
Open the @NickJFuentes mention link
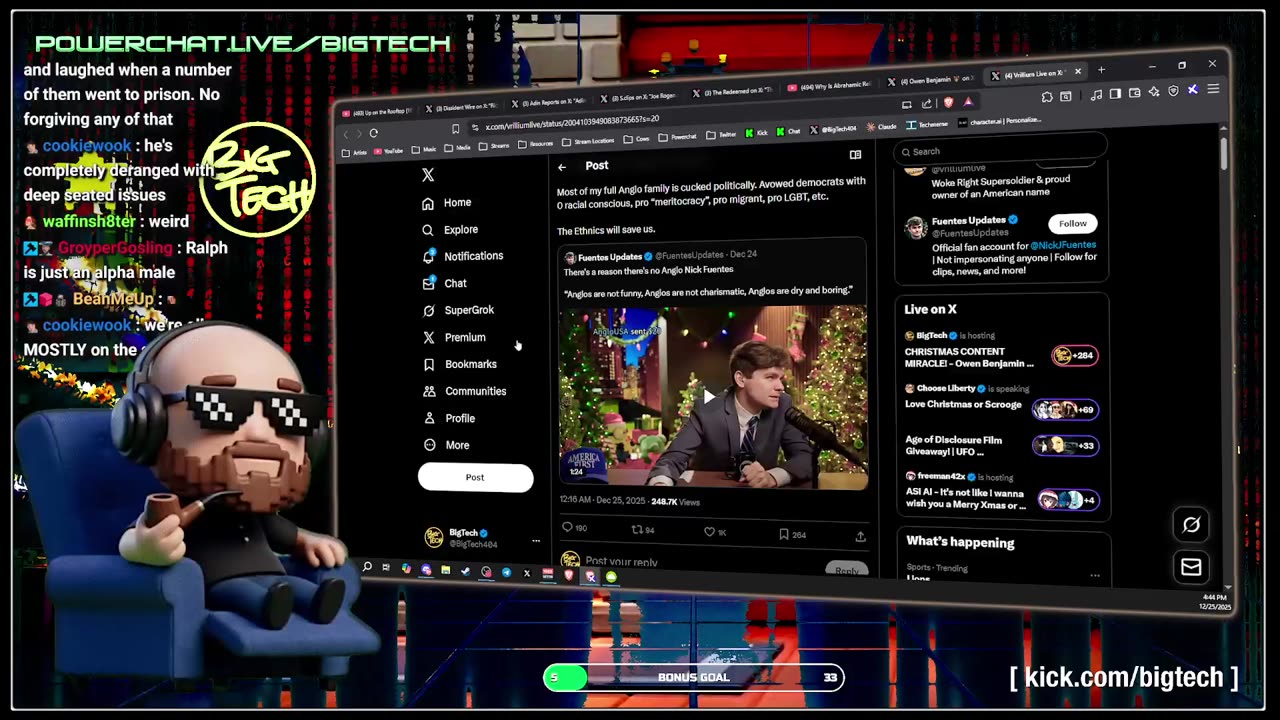click(x=1064, y=245)
